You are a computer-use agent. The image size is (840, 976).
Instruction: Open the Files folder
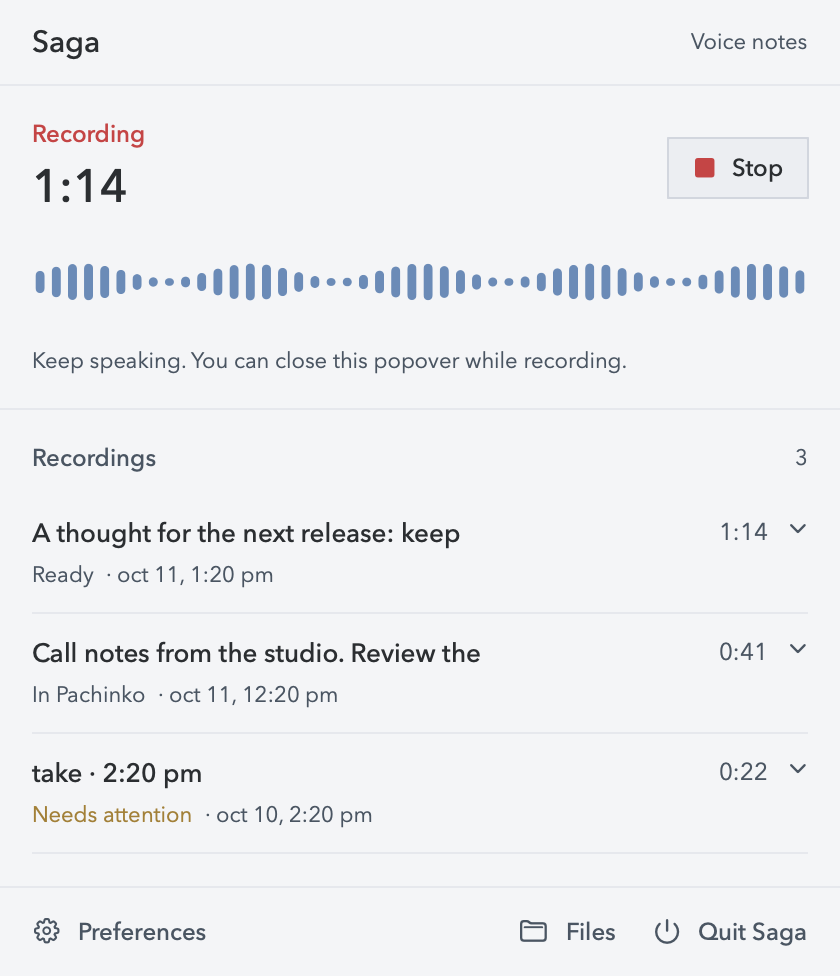click(x=567, y=932)
